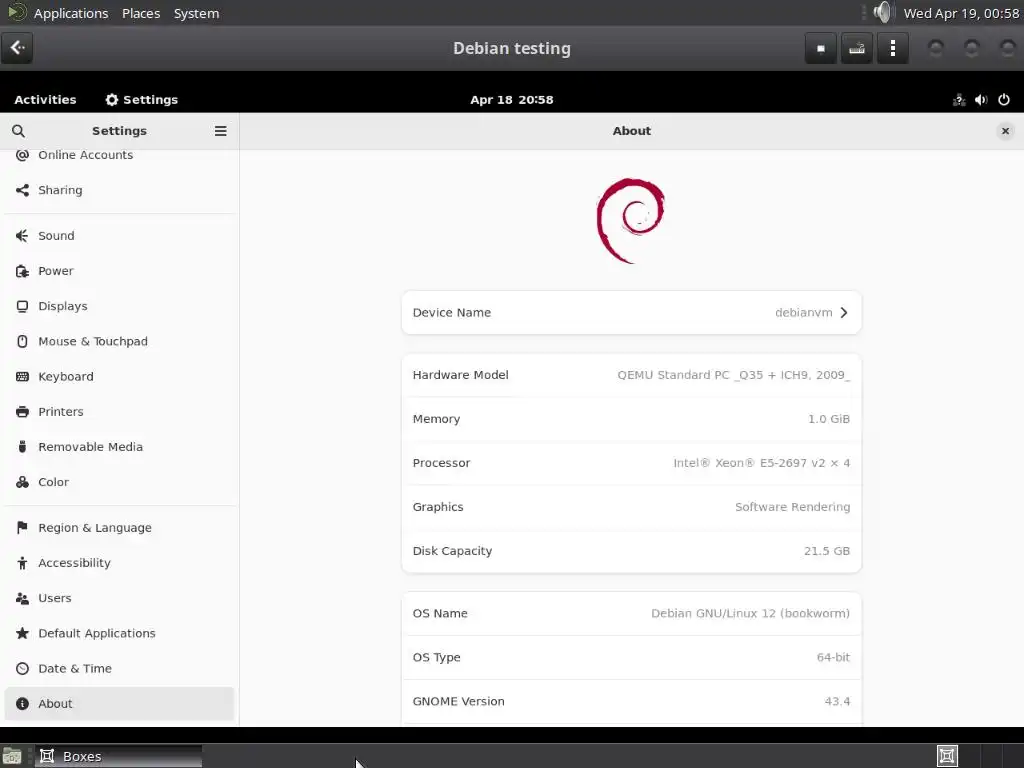Click the Hardware Model value text

coord(733,375)
